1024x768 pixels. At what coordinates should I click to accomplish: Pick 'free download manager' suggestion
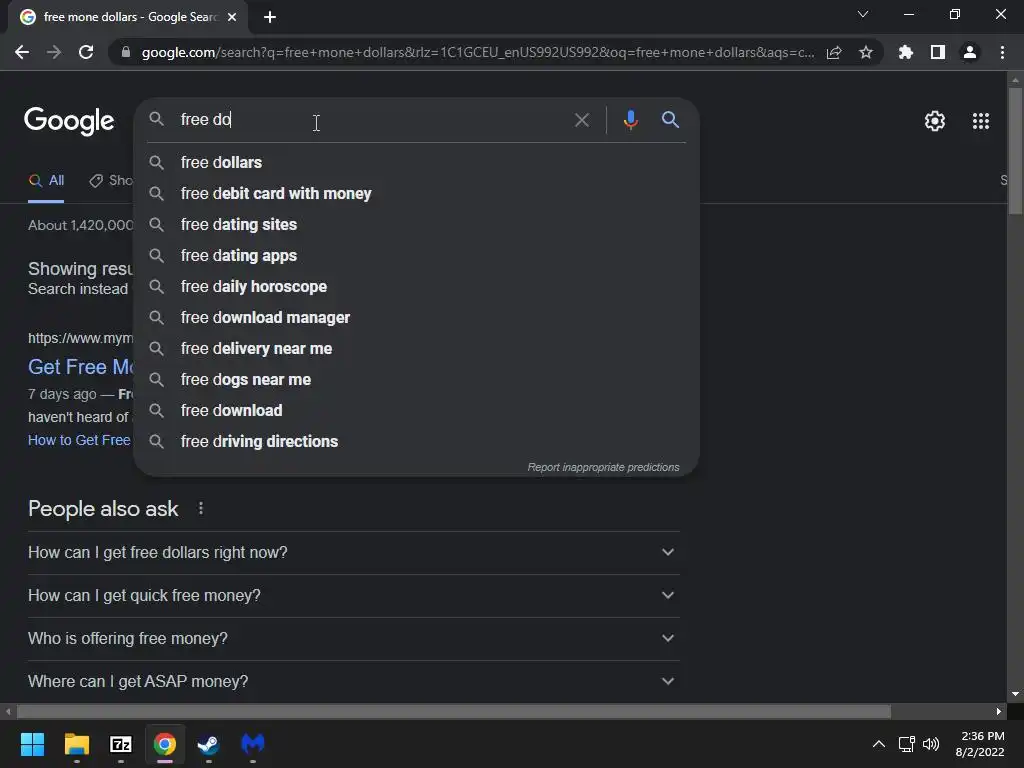pos(416,317)
